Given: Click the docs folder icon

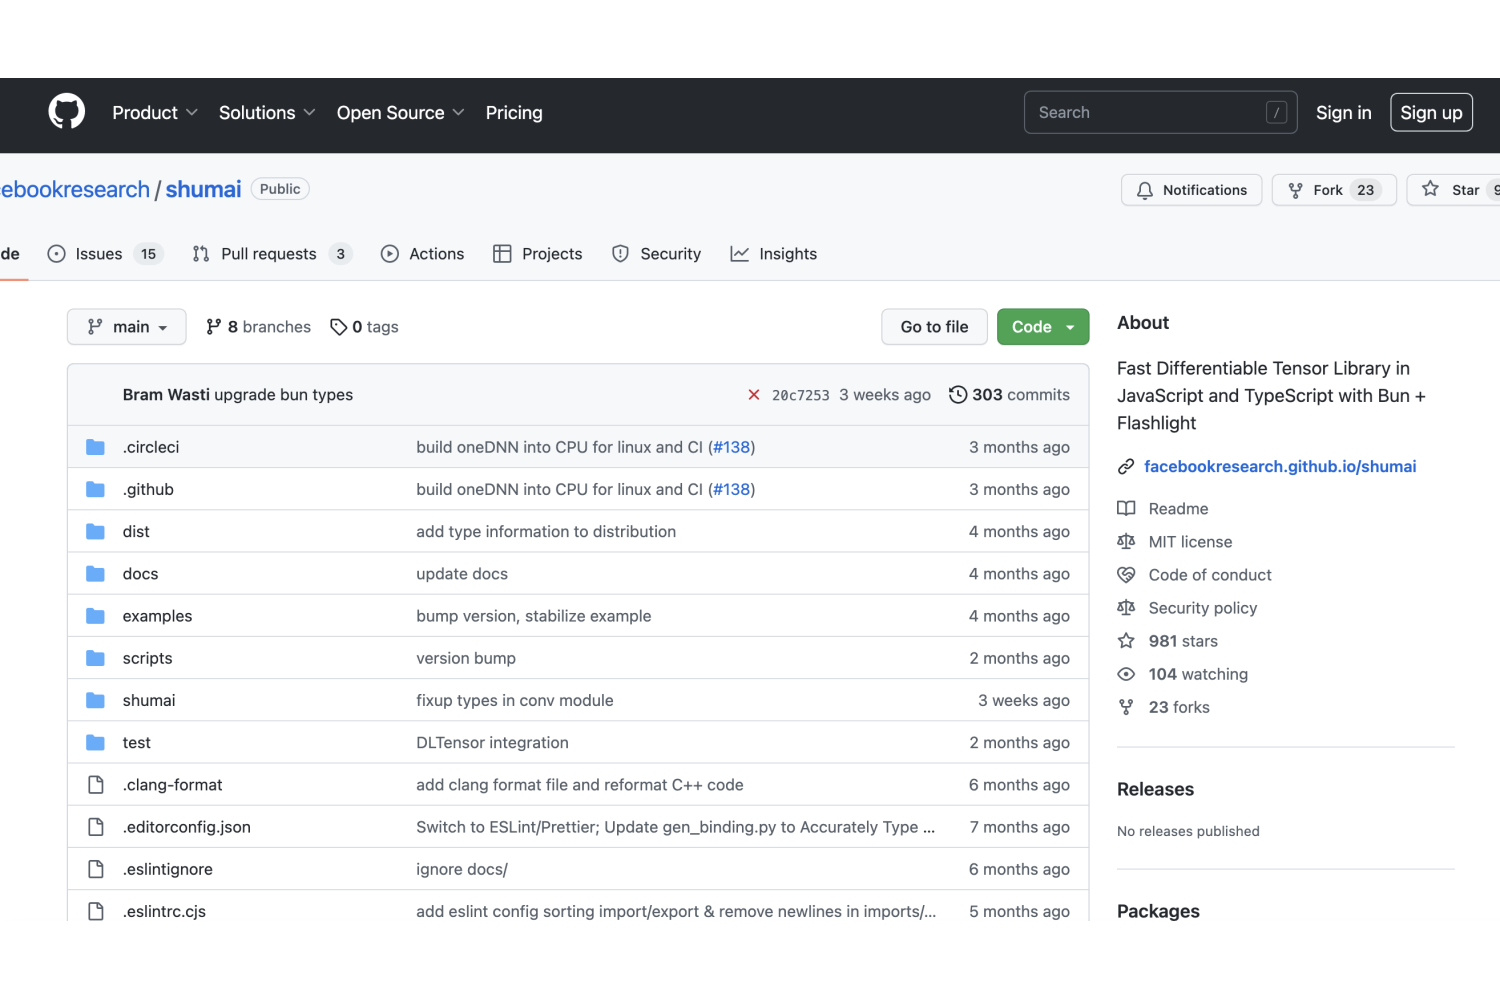Looking at the screenshot, I should (x=95, y=574).
